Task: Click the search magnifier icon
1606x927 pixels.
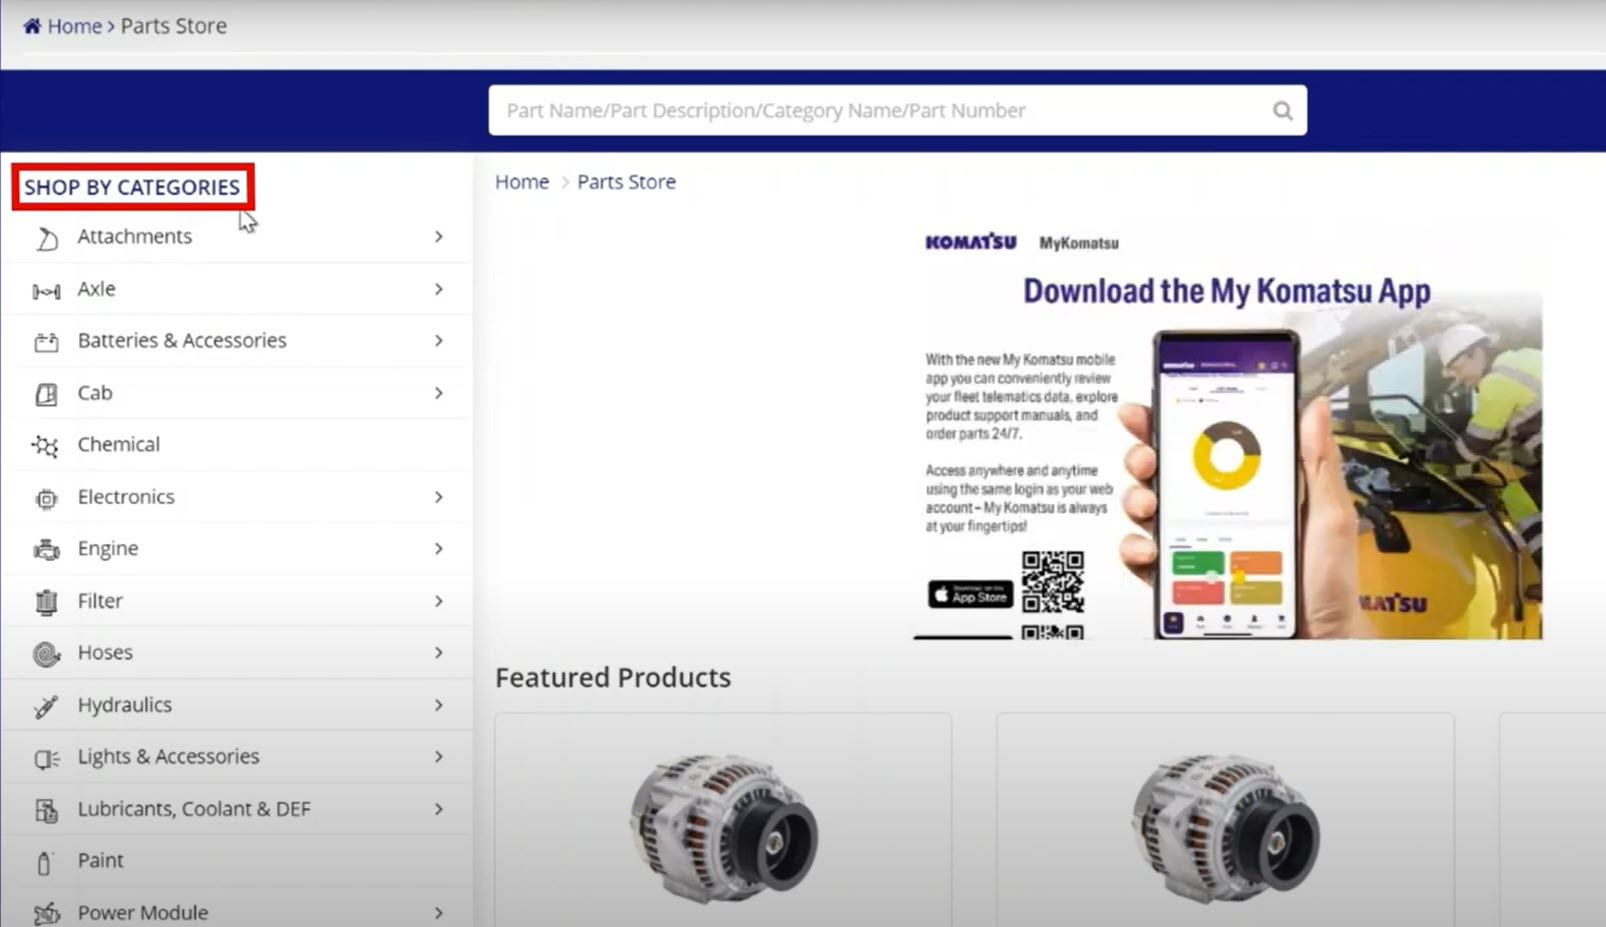Action: [x=1282, y=111]
